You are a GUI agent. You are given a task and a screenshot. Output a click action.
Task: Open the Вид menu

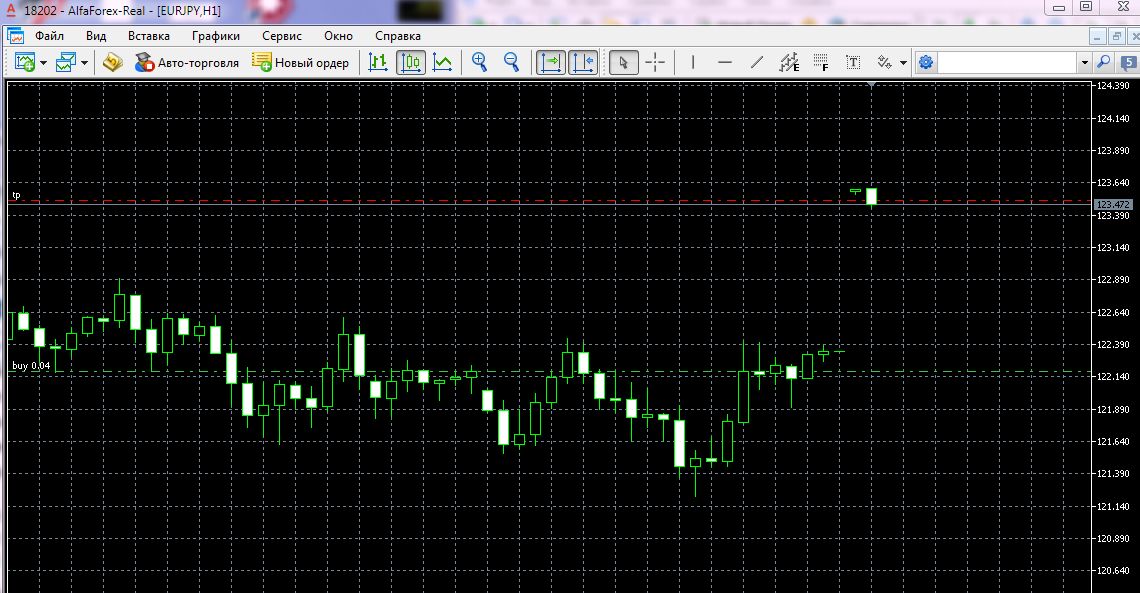coord(96,36)
